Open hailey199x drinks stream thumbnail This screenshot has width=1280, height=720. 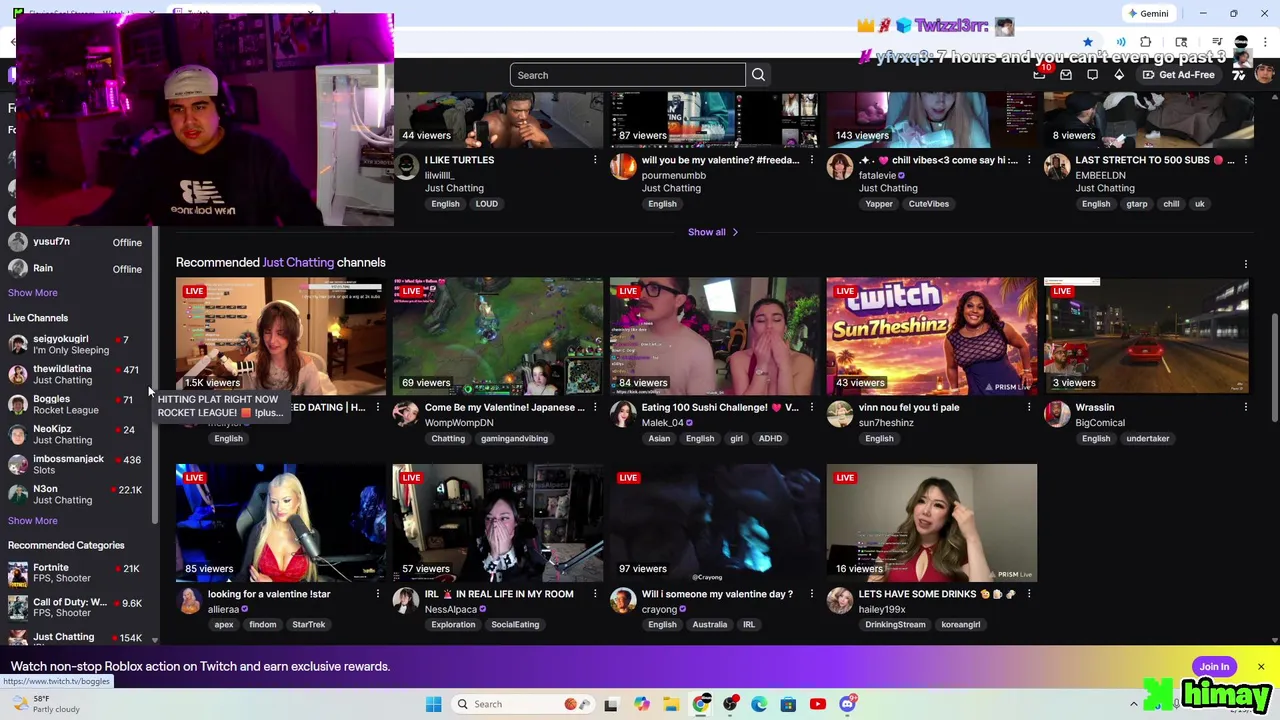932,522
